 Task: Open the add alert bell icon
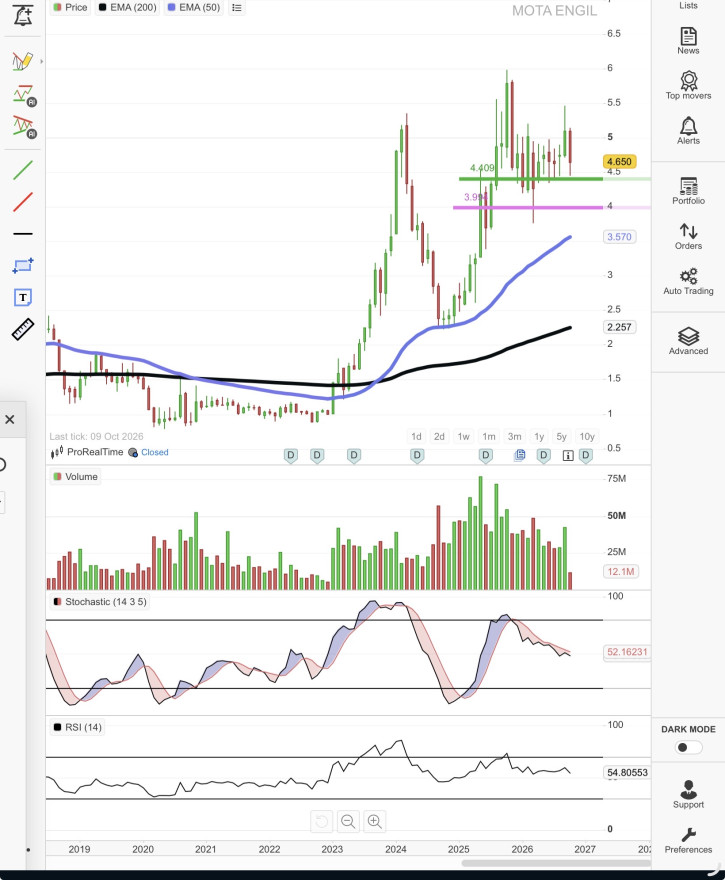[22, 15]
